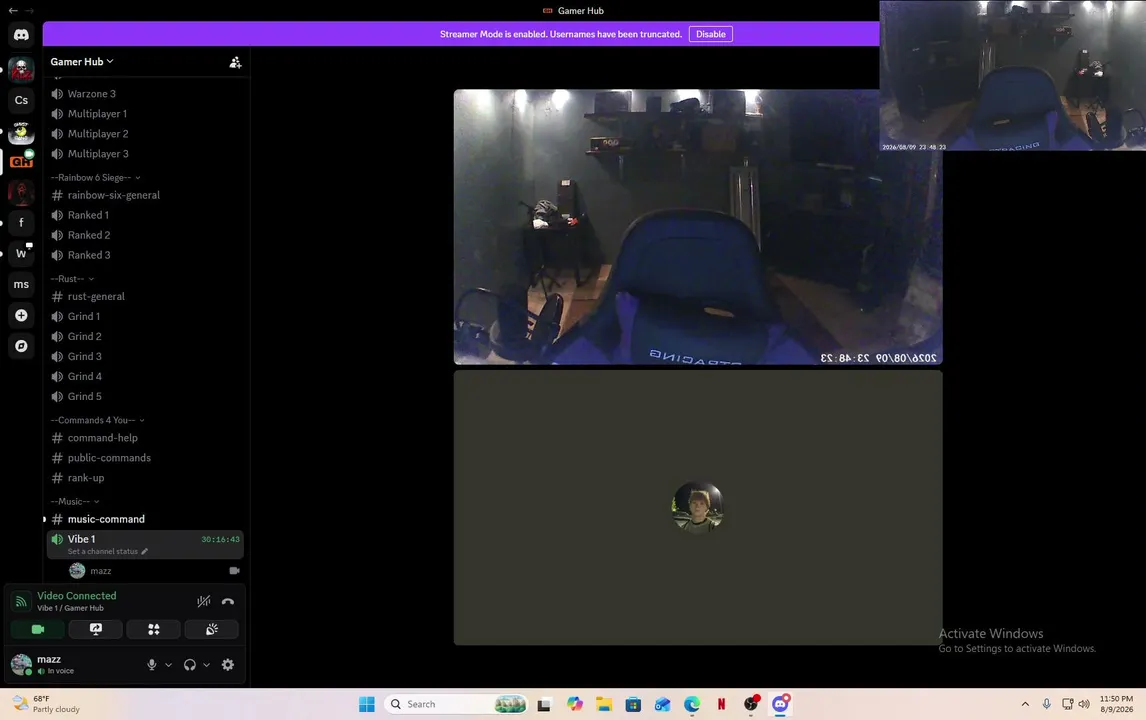The height and width of the screenshot is (720, 1146).
Task: Collapse the Rust category
Action: click(72, 278)
